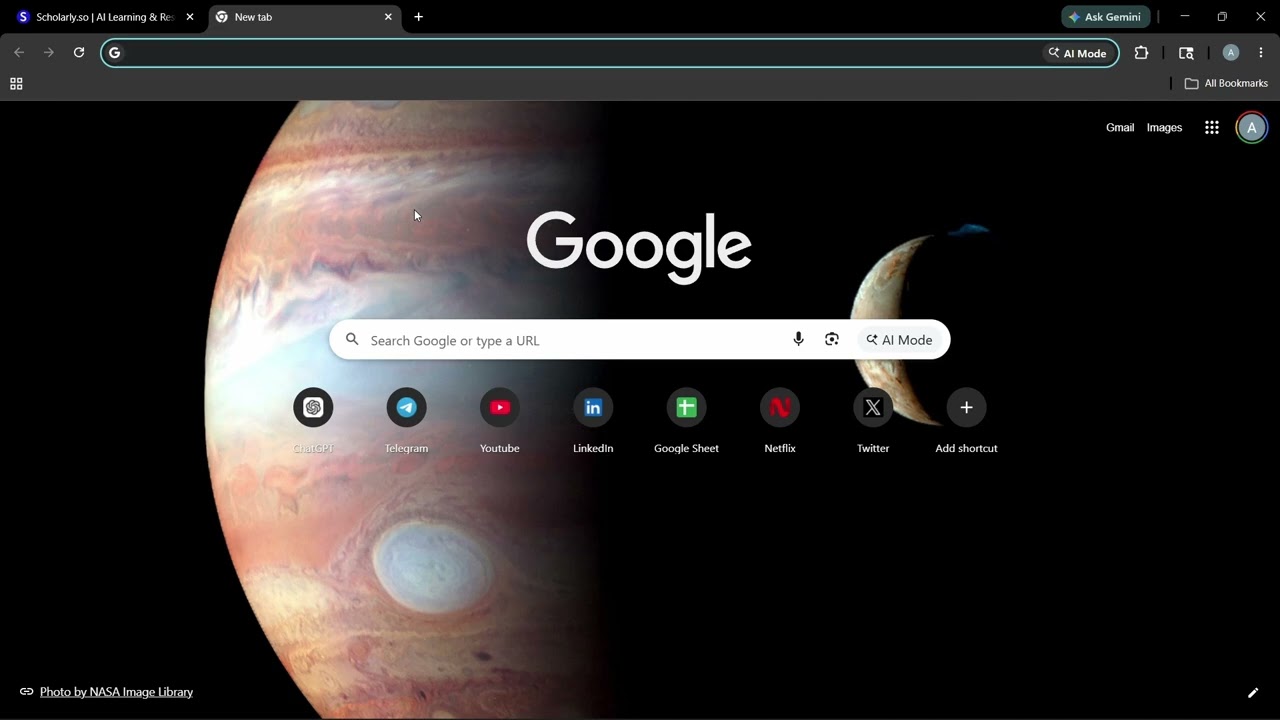Customize this page with the pencil icon
This screenshot has height=720, width=1280.
click(1253, 692)
